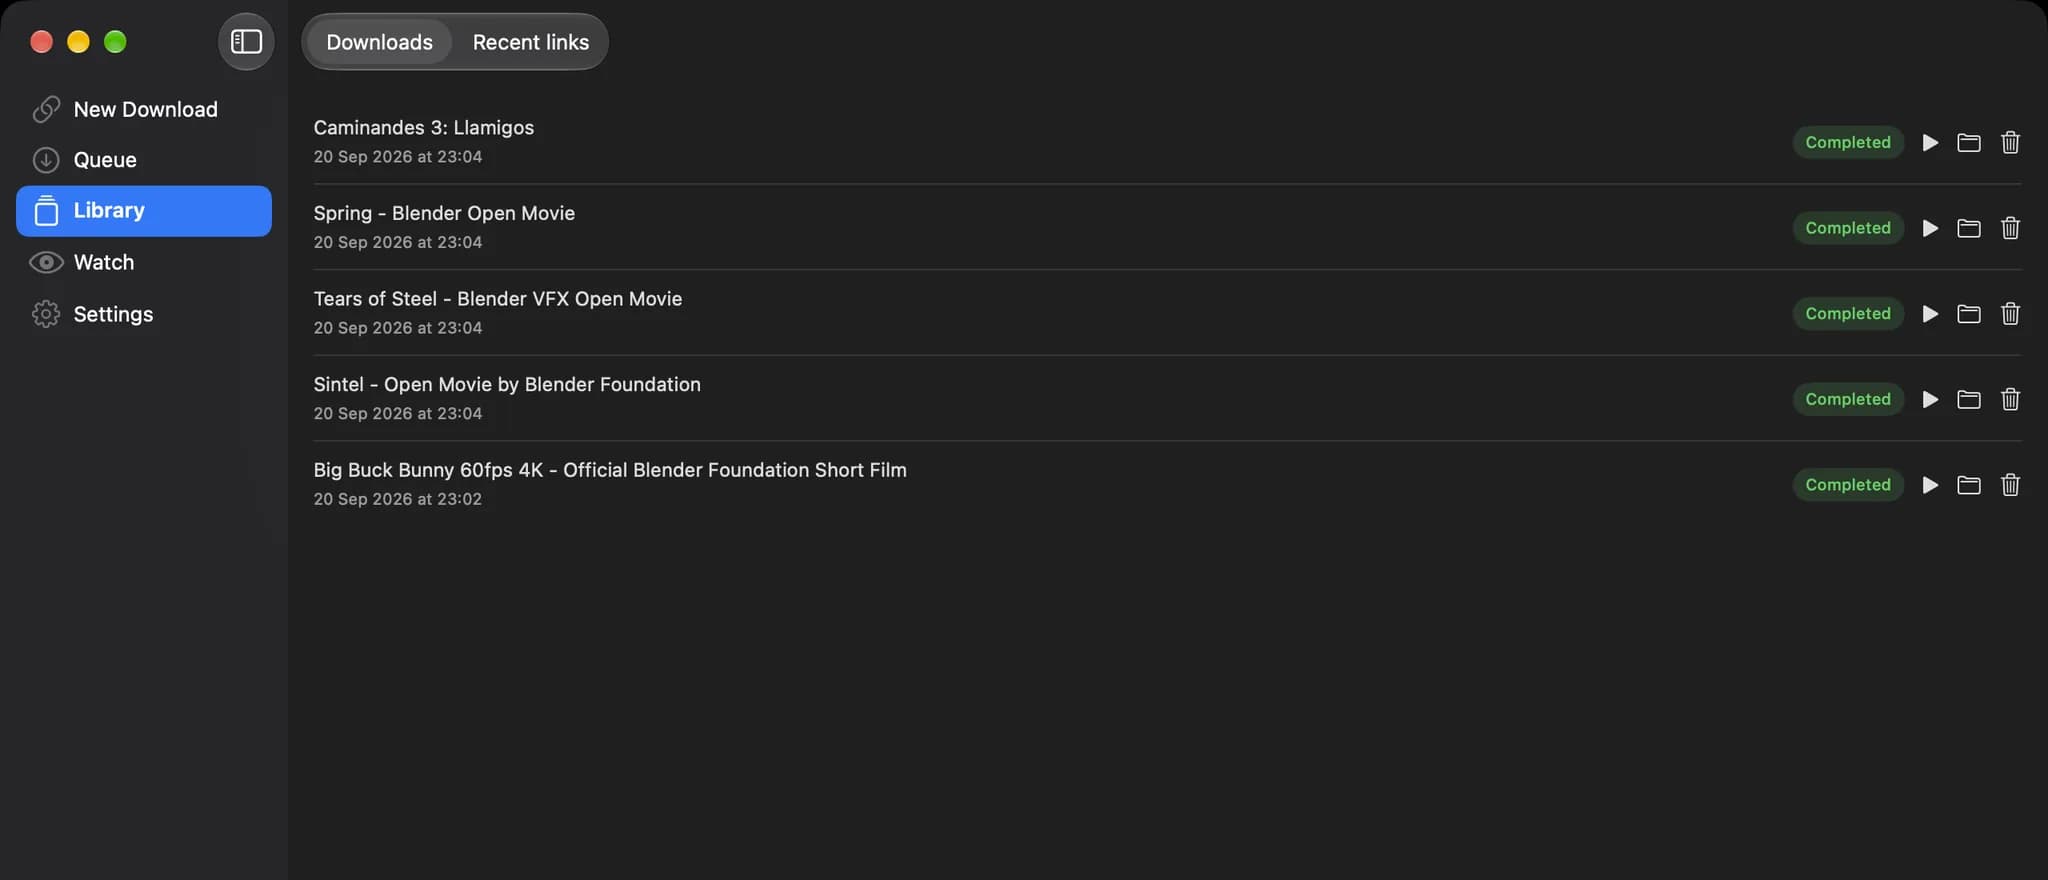Image resolution: width=2048 pixels, height=880 pixels.
Task: Open New Download in sidebar
Action: 144,109
